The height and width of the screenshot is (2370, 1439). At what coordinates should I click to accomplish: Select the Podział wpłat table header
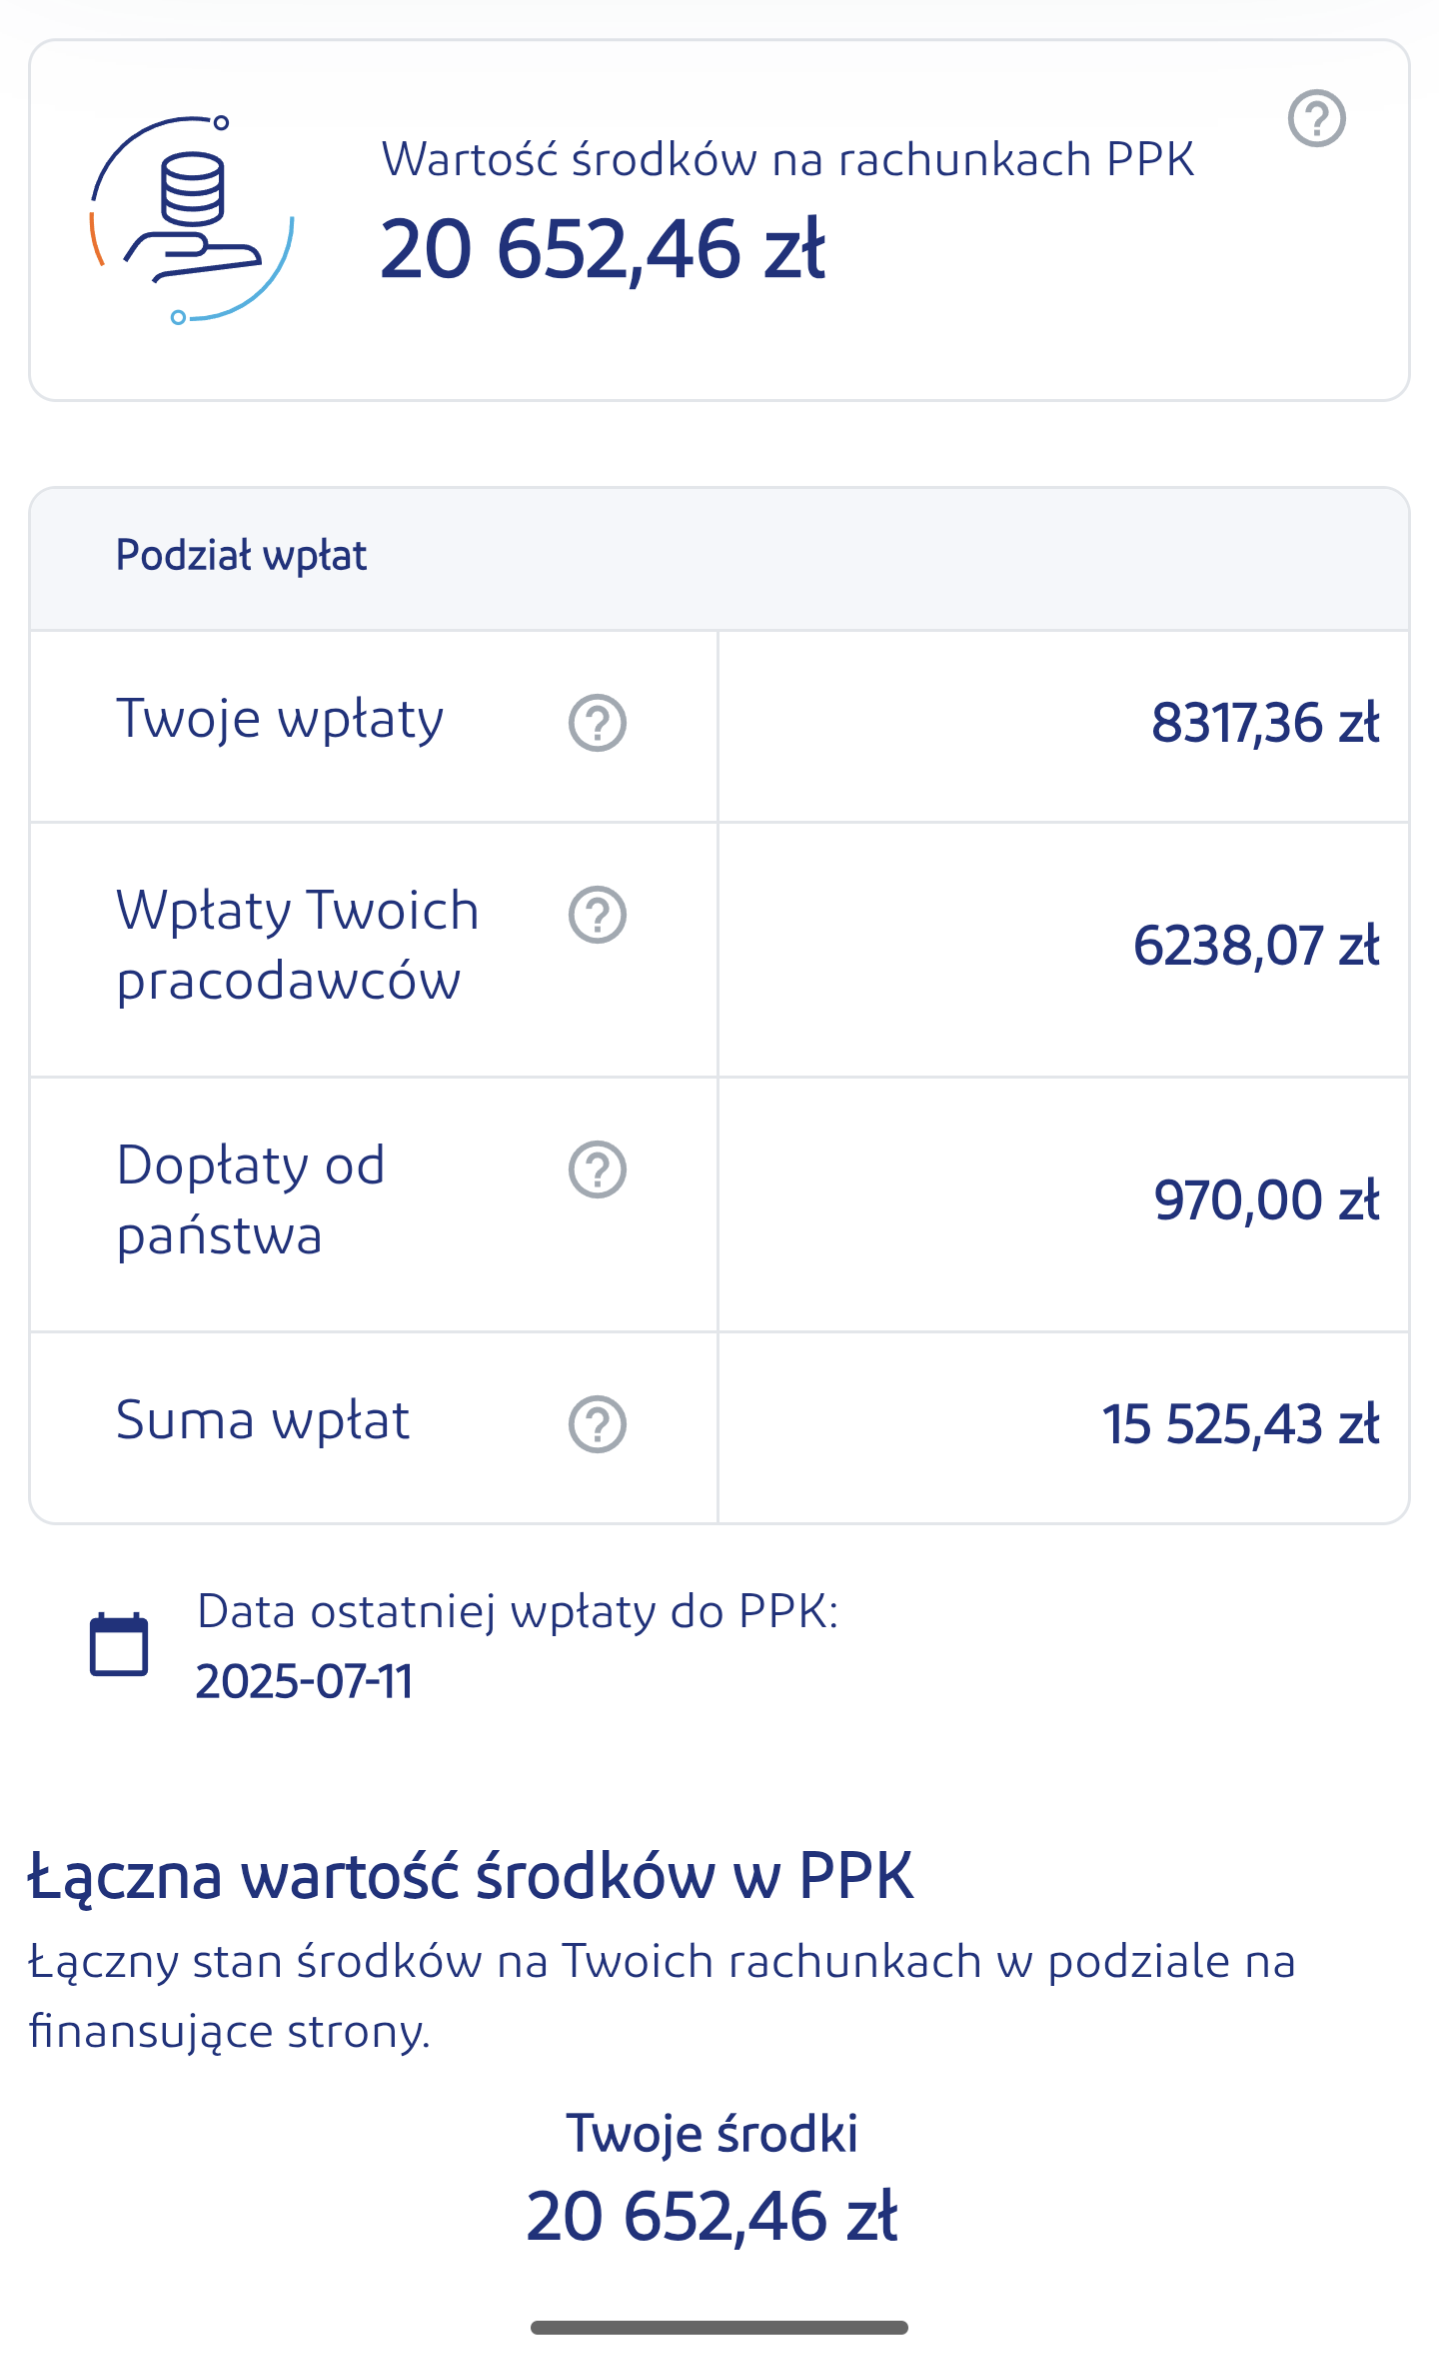point(241,556)
